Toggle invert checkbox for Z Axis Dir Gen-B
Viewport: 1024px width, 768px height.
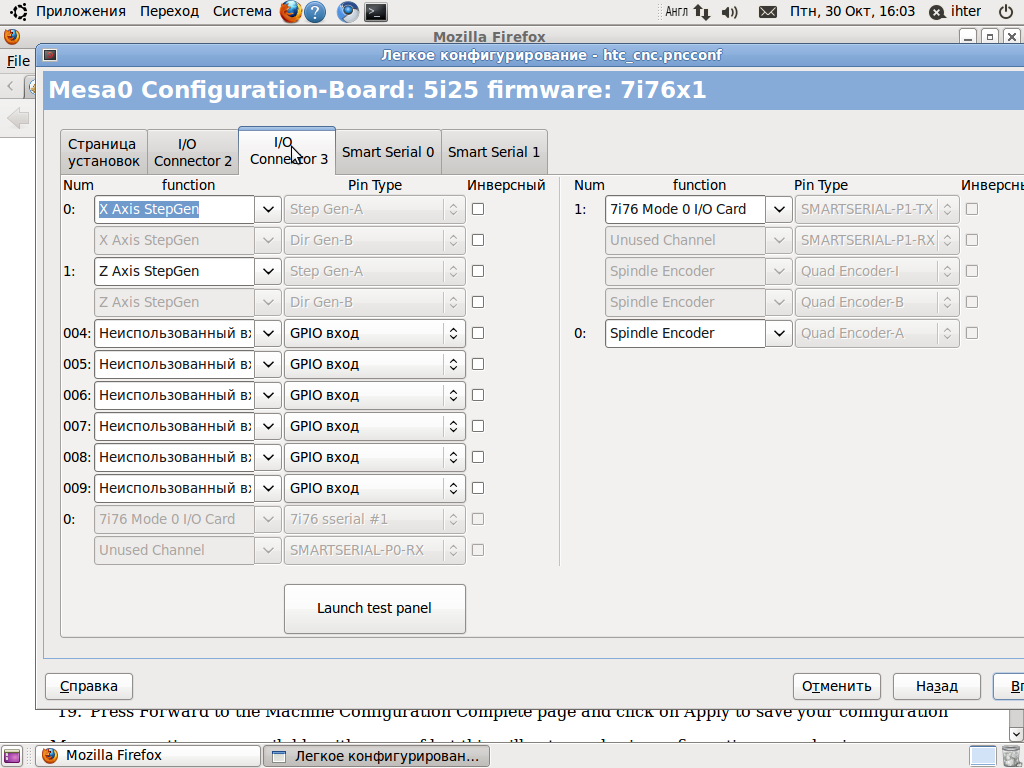[x=478, y=302]
